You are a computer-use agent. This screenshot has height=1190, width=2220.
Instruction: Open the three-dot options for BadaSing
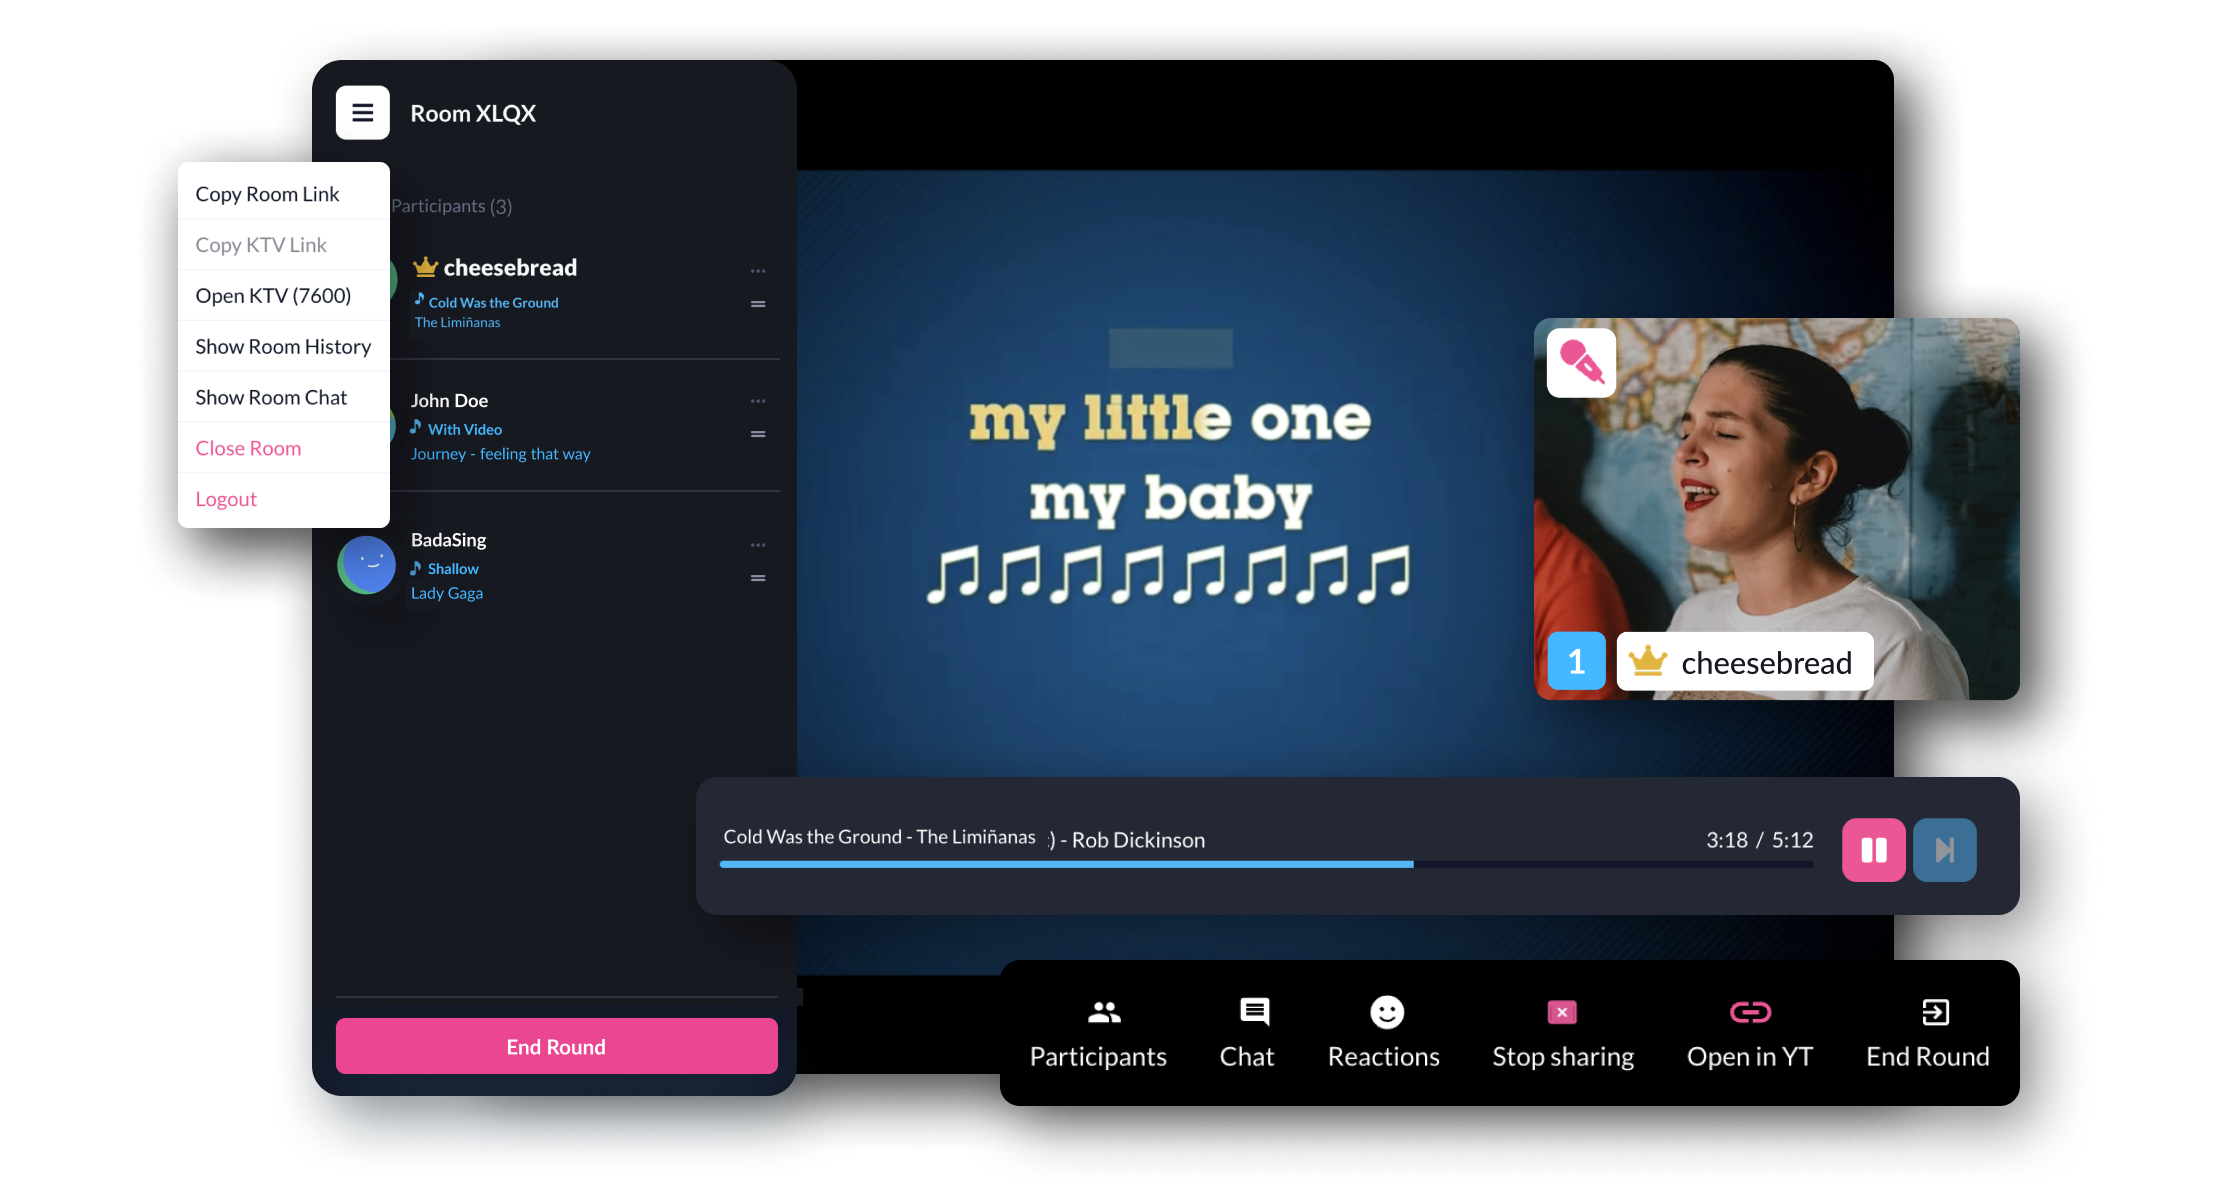click(758, 545)
